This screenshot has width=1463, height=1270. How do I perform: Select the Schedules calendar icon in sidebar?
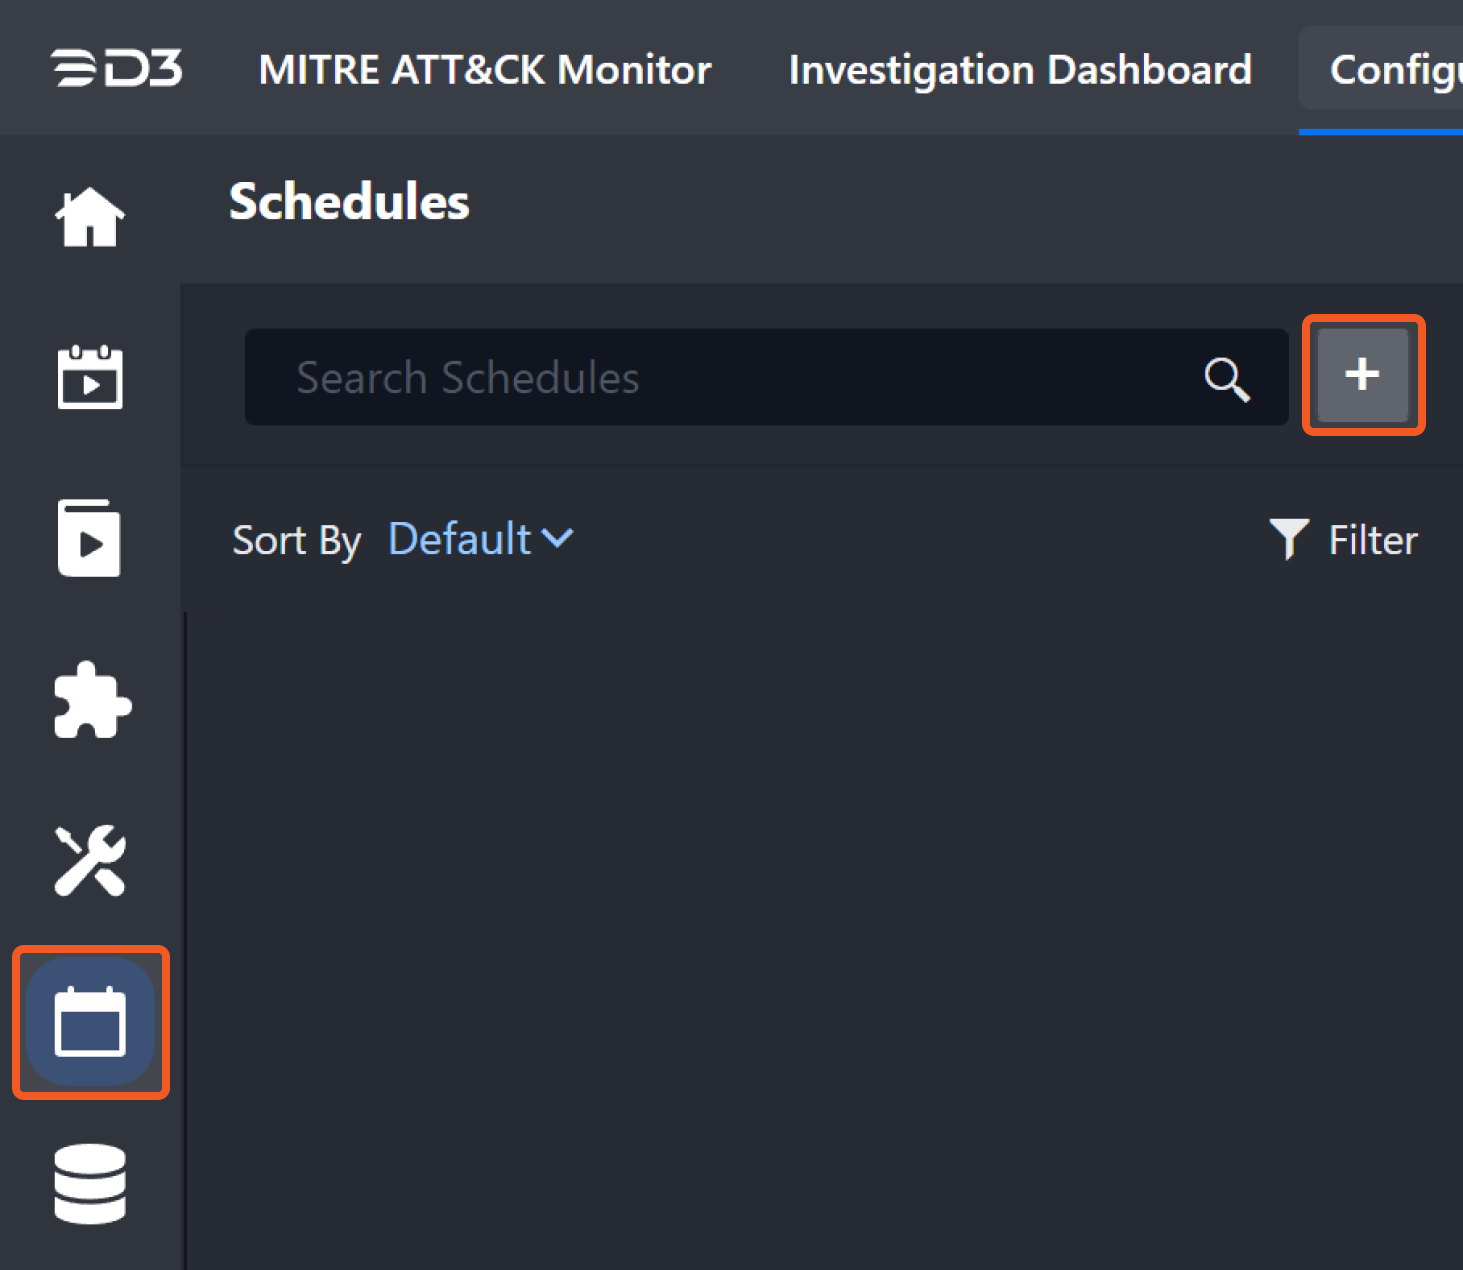[x=90, y=1021]
